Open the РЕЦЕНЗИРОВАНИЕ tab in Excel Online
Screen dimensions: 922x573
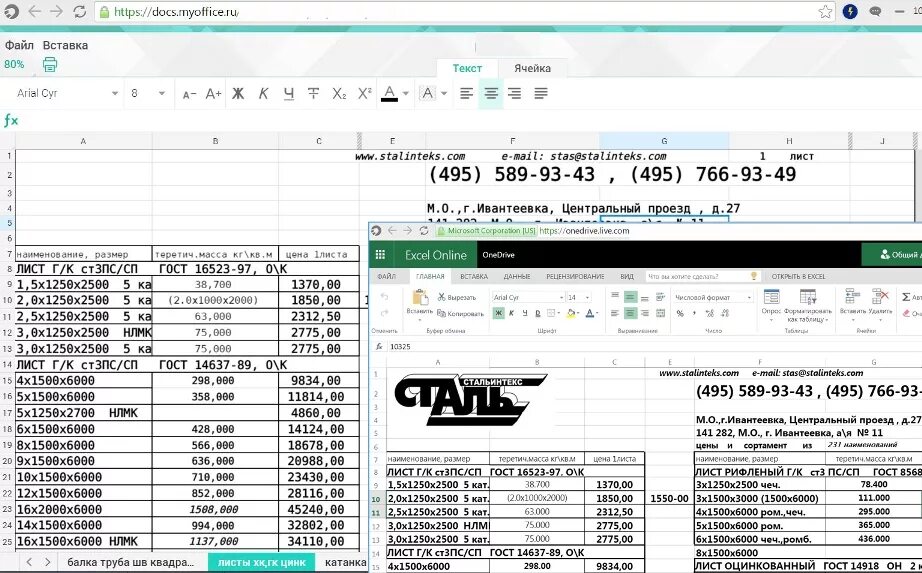(575, 276)
